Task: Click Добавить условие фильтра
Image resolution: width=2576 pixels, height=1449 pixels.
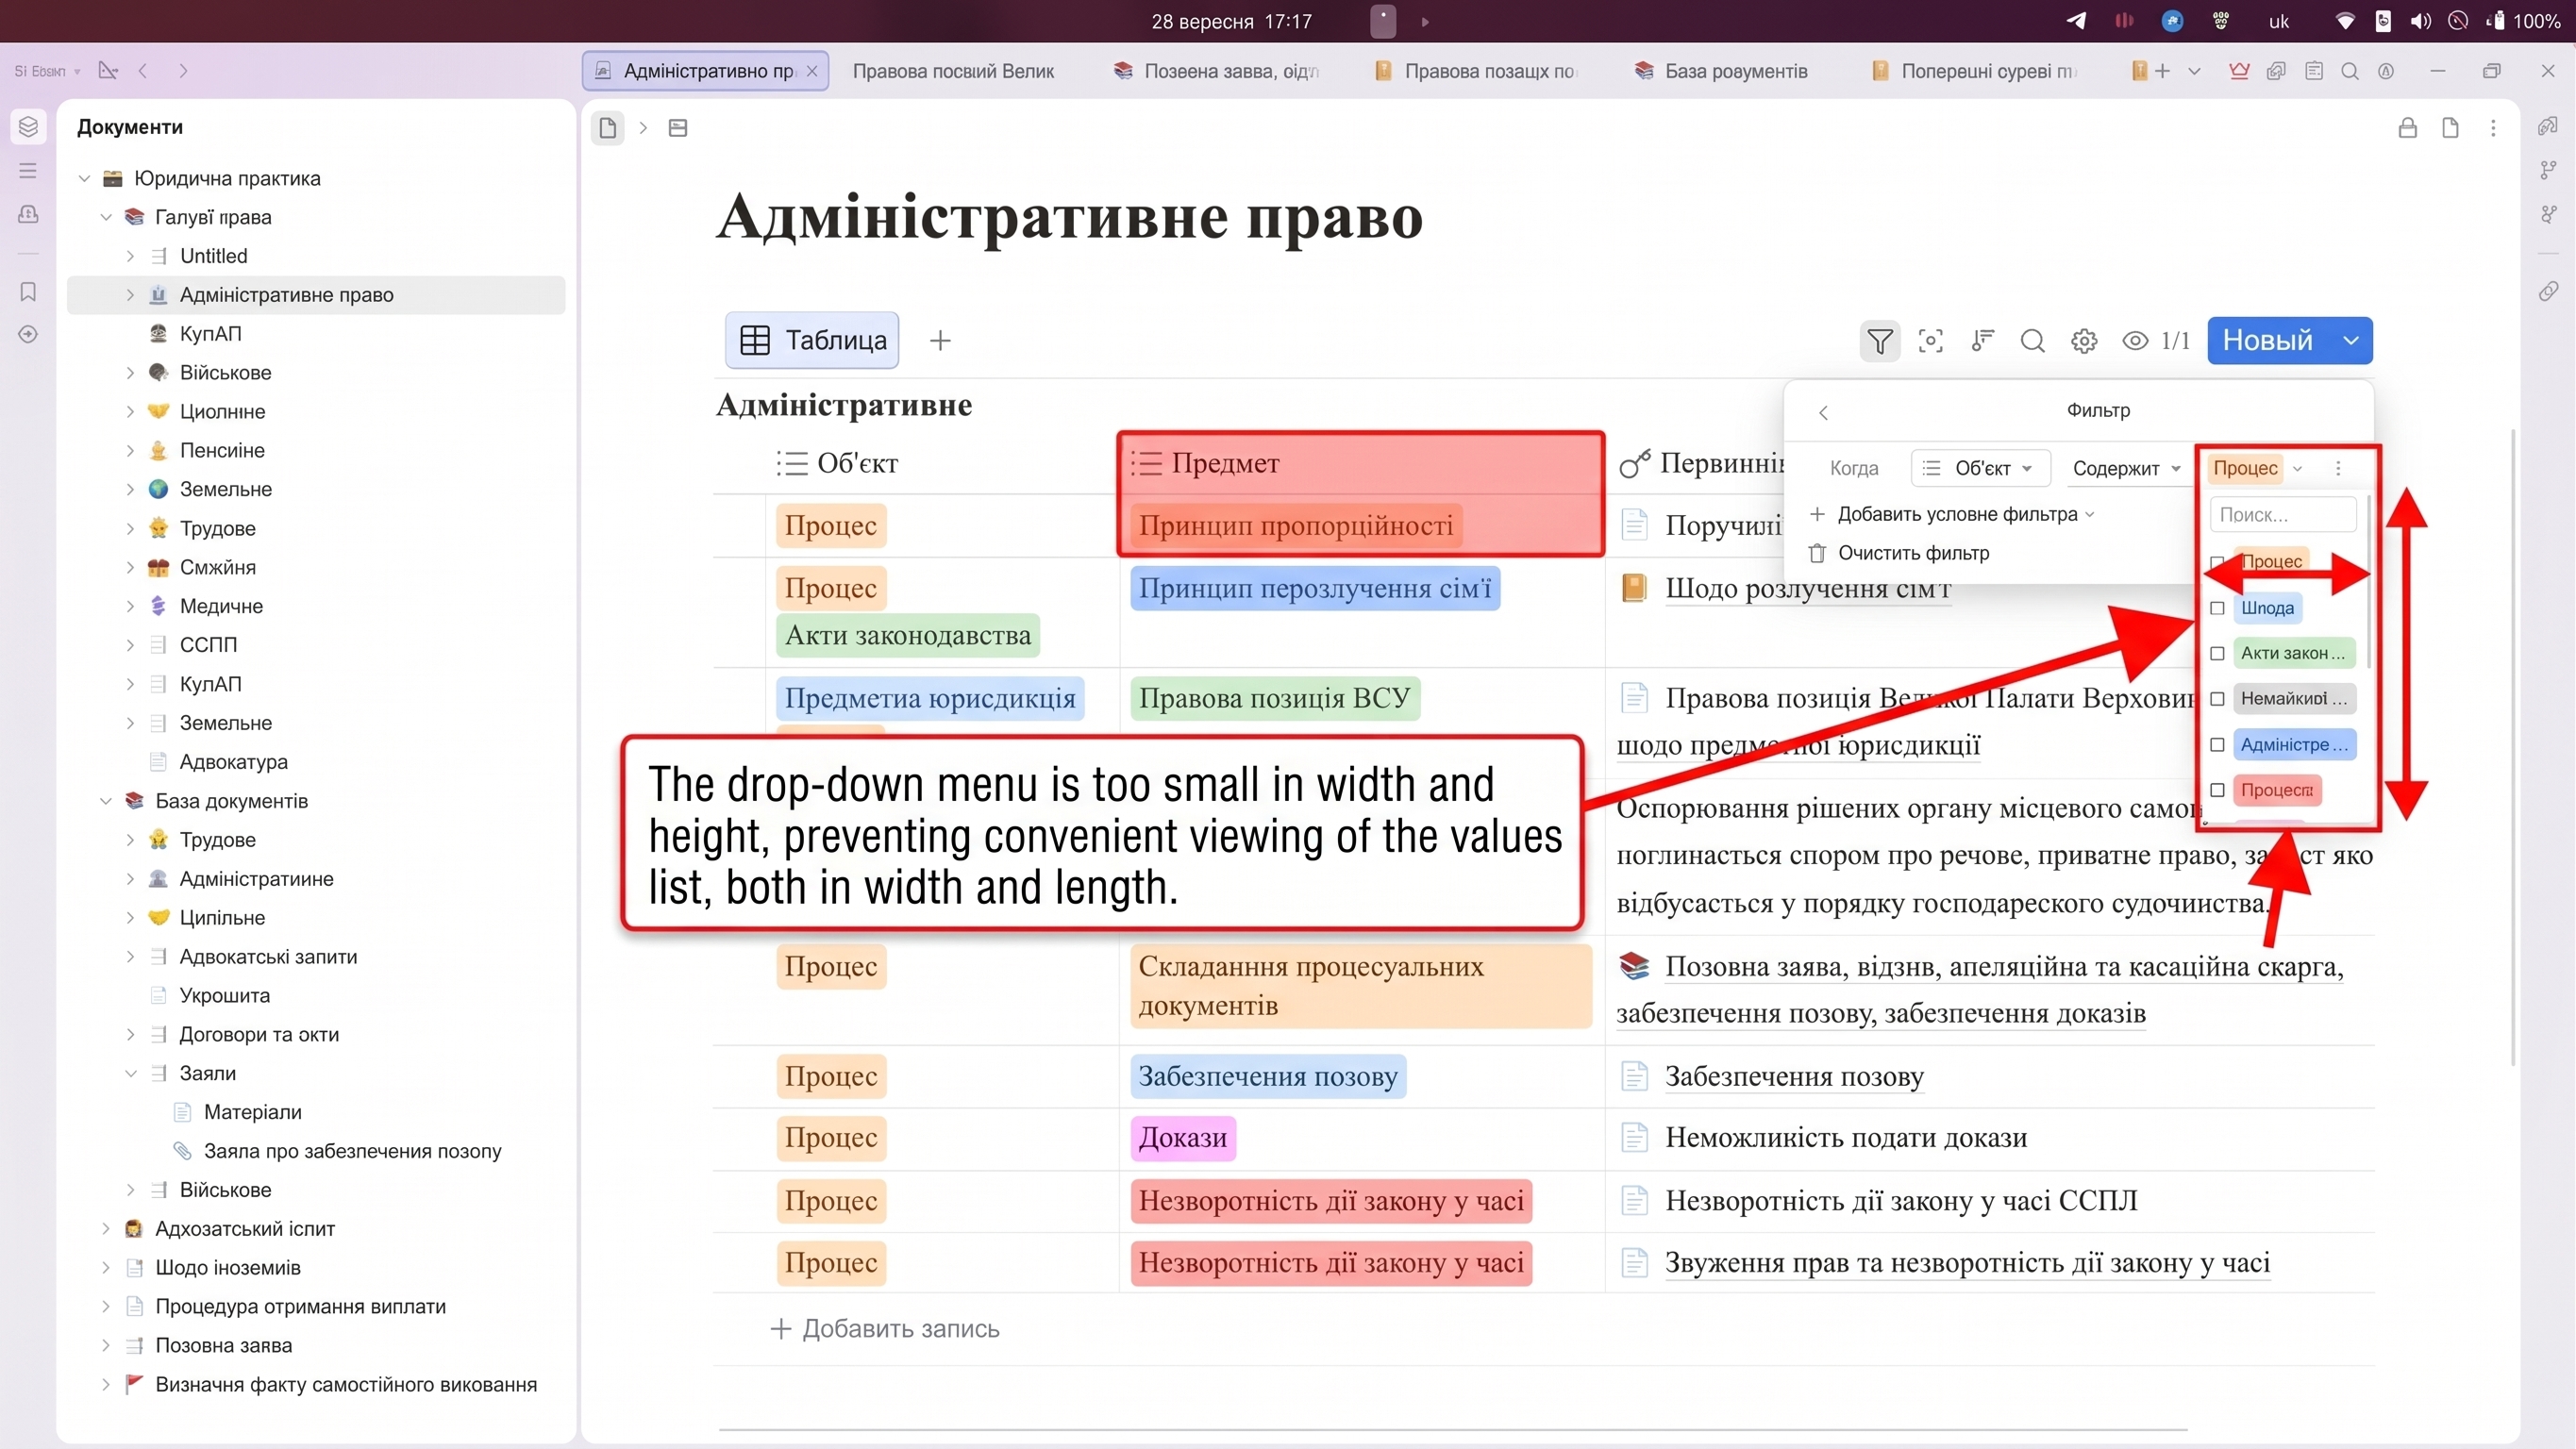Action: point(1951,514)
